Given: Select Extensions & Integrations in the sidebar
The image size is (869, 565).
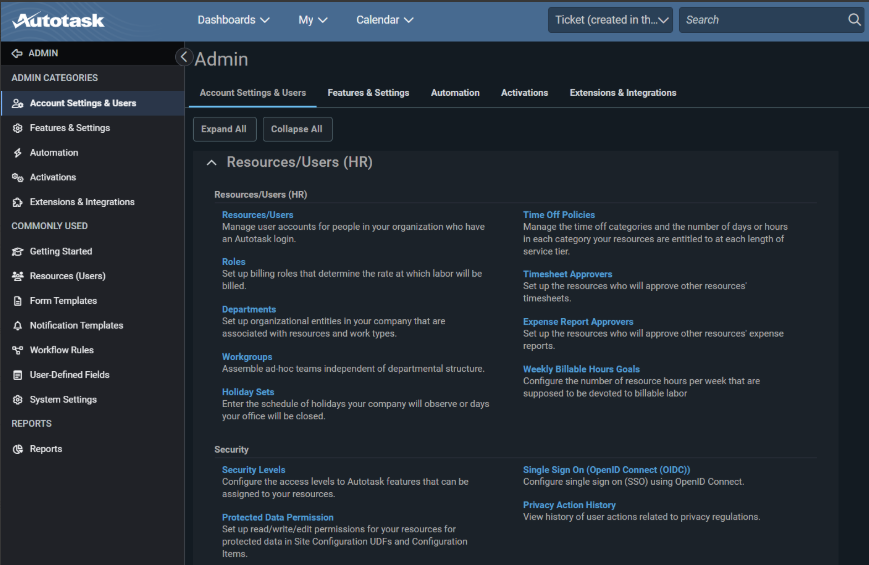Looking at the screenshot, I should (x=92, y=202).
